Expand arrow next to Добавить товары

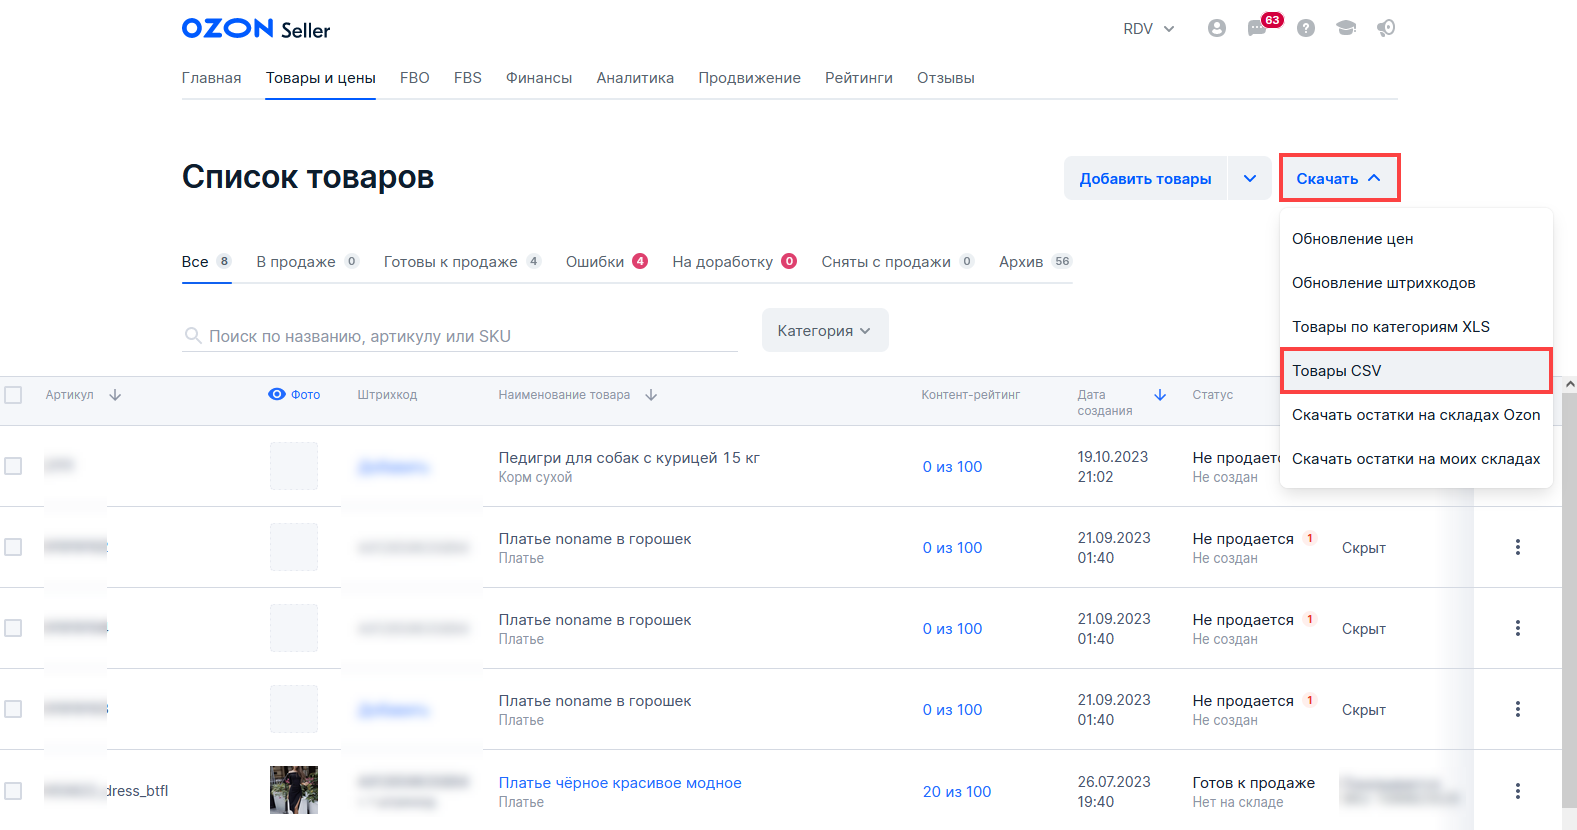(x=1249, y=179)
